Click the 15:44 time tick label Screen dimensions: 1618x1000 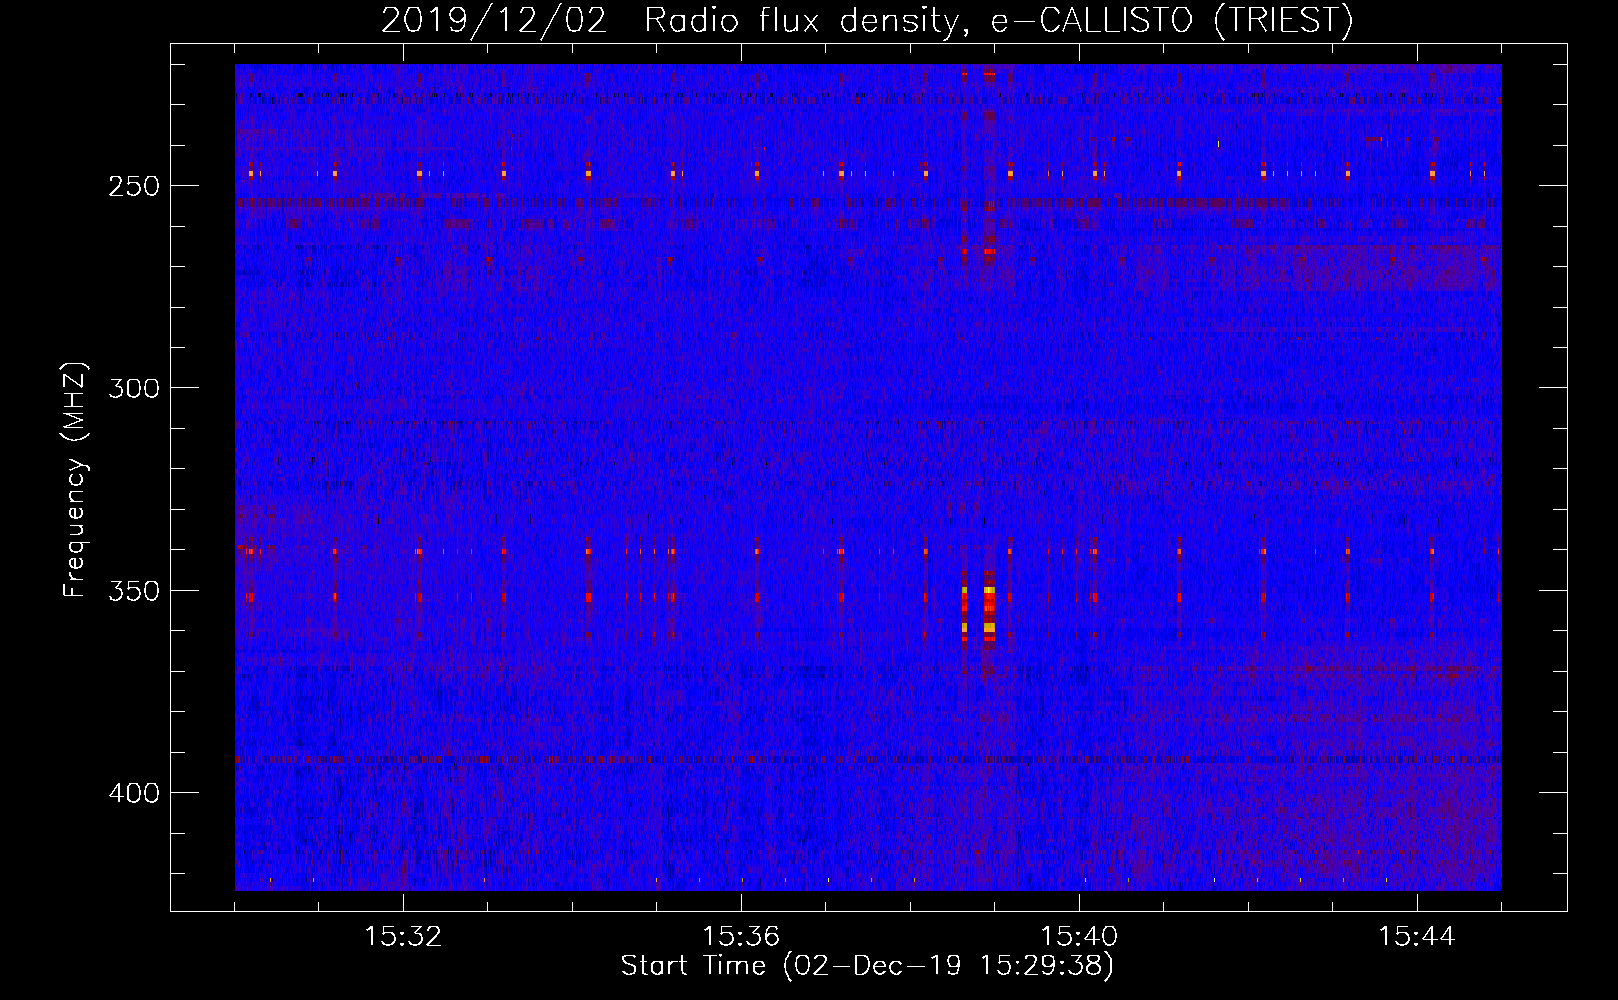[x=1417, y=937]
